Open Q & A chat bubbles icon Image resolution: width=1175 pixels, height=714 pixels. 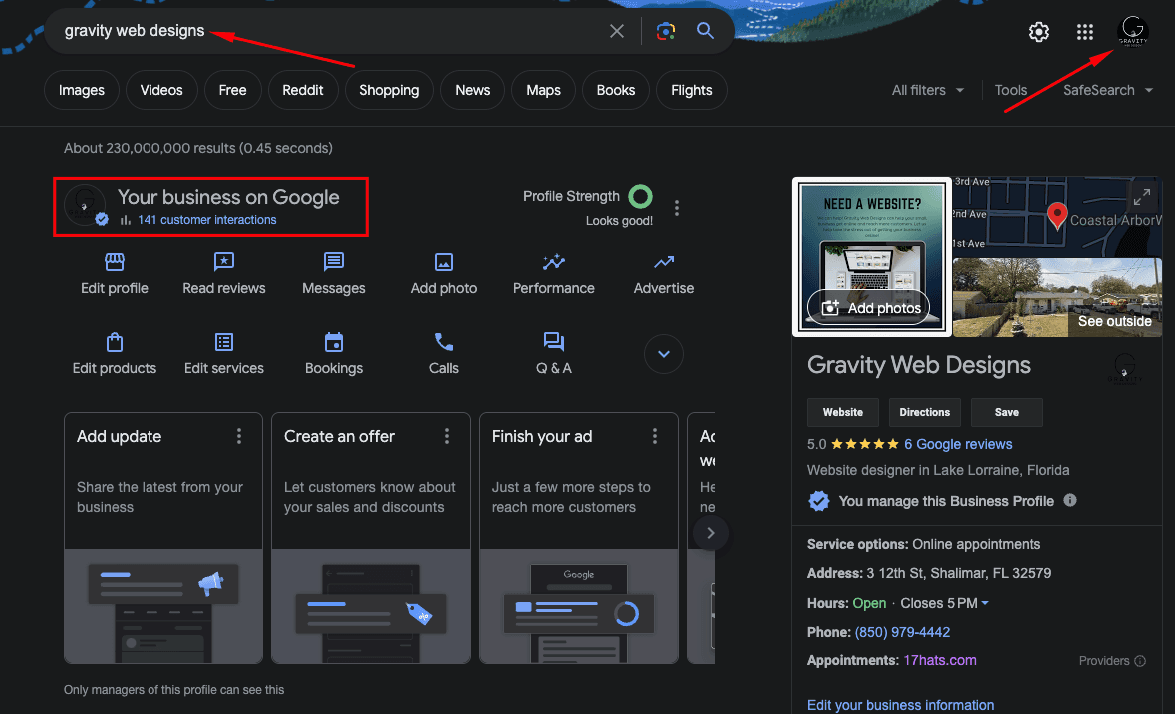(x=554, y=342)
